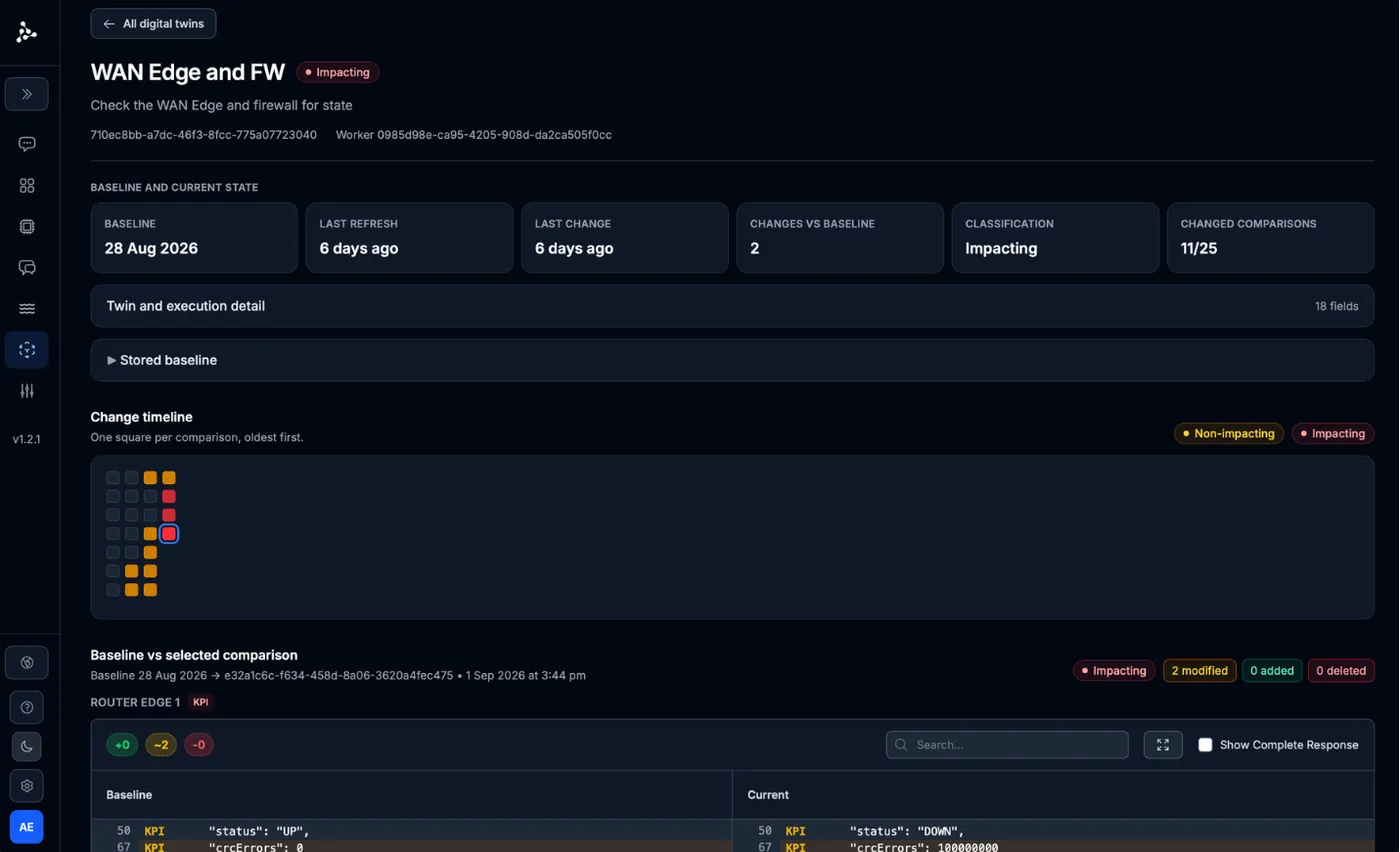The image size is (1400, 852).
Task: Click the magnifier icon in the search box
Action: click(x=901, y=745)
